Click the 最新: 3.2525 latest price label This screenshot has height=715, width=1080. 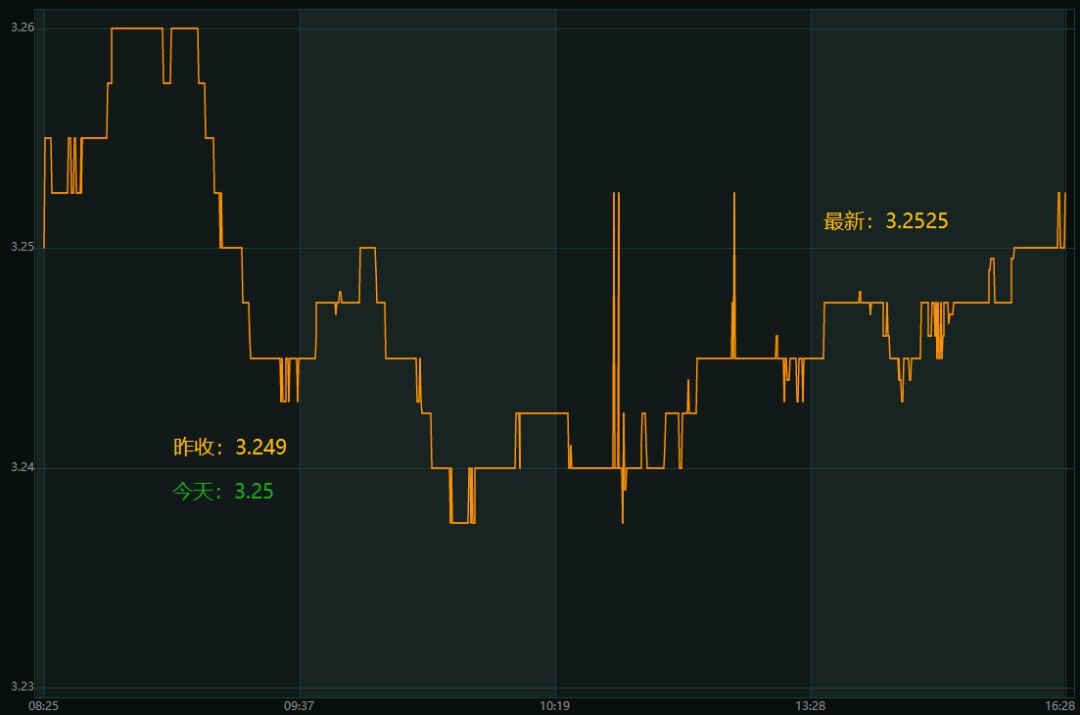[886, 221]
